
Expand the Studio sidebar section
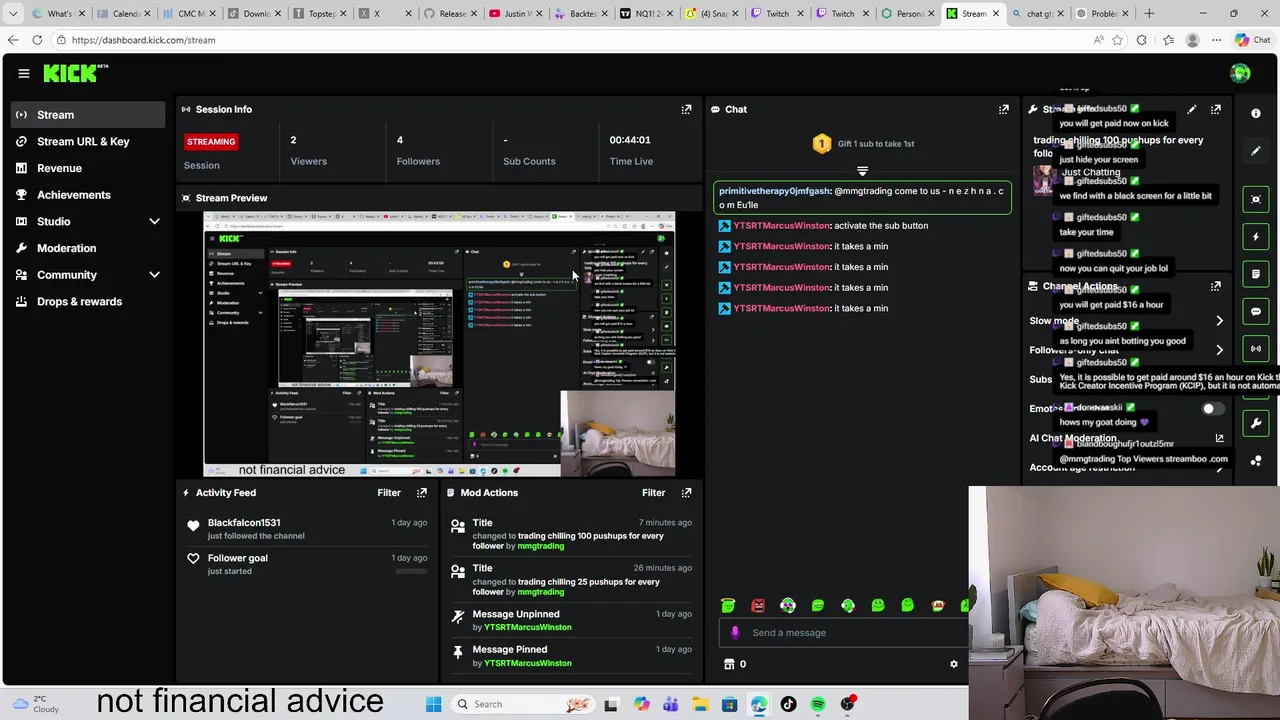tap(154, 221)
